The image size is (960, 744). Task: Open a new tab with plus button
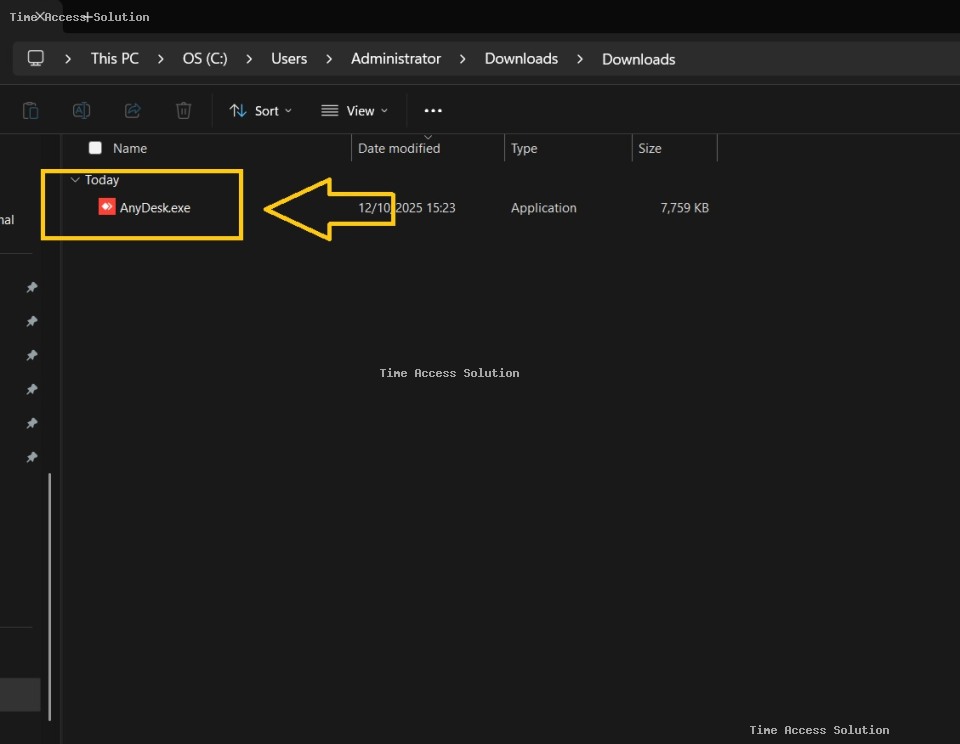(x=87, y=17)
